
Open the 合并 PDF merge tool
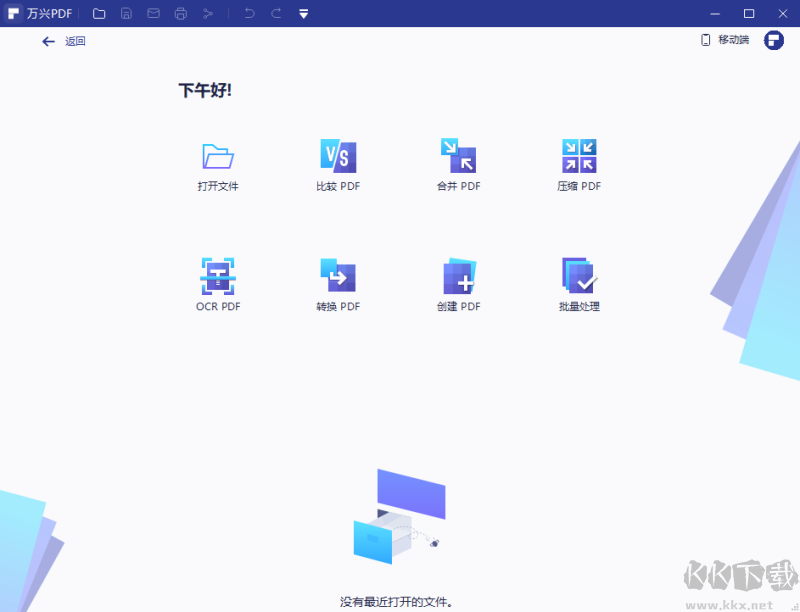(457, 165)
